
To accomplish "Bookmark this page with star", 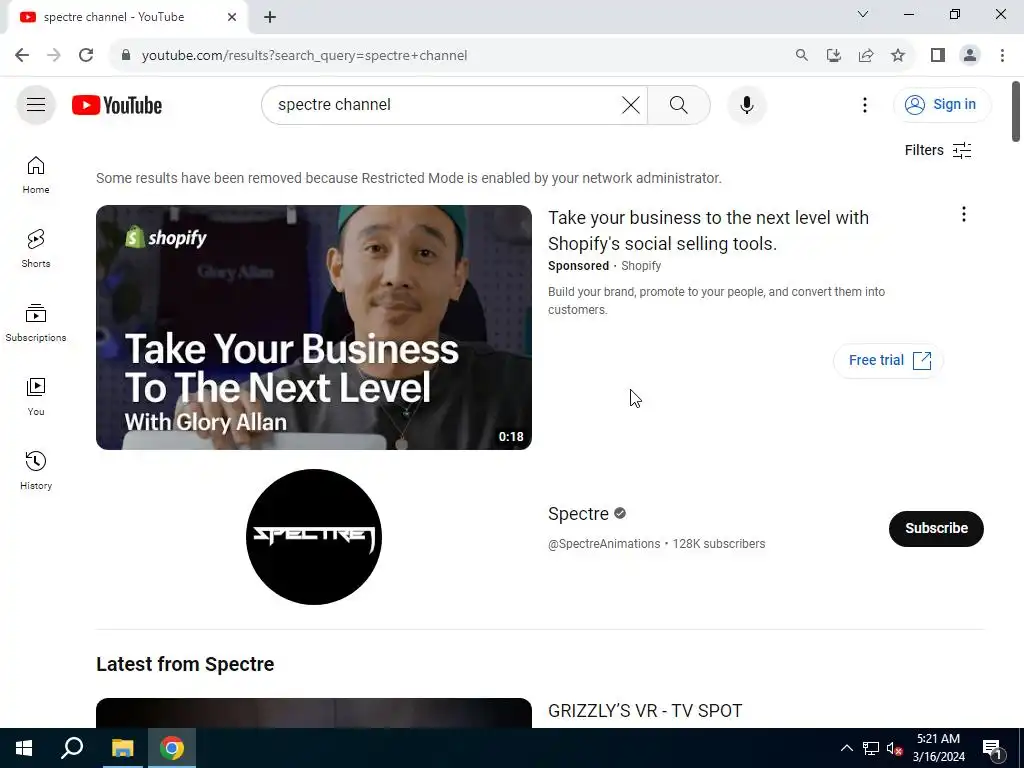I will click(x=898, y=56).
